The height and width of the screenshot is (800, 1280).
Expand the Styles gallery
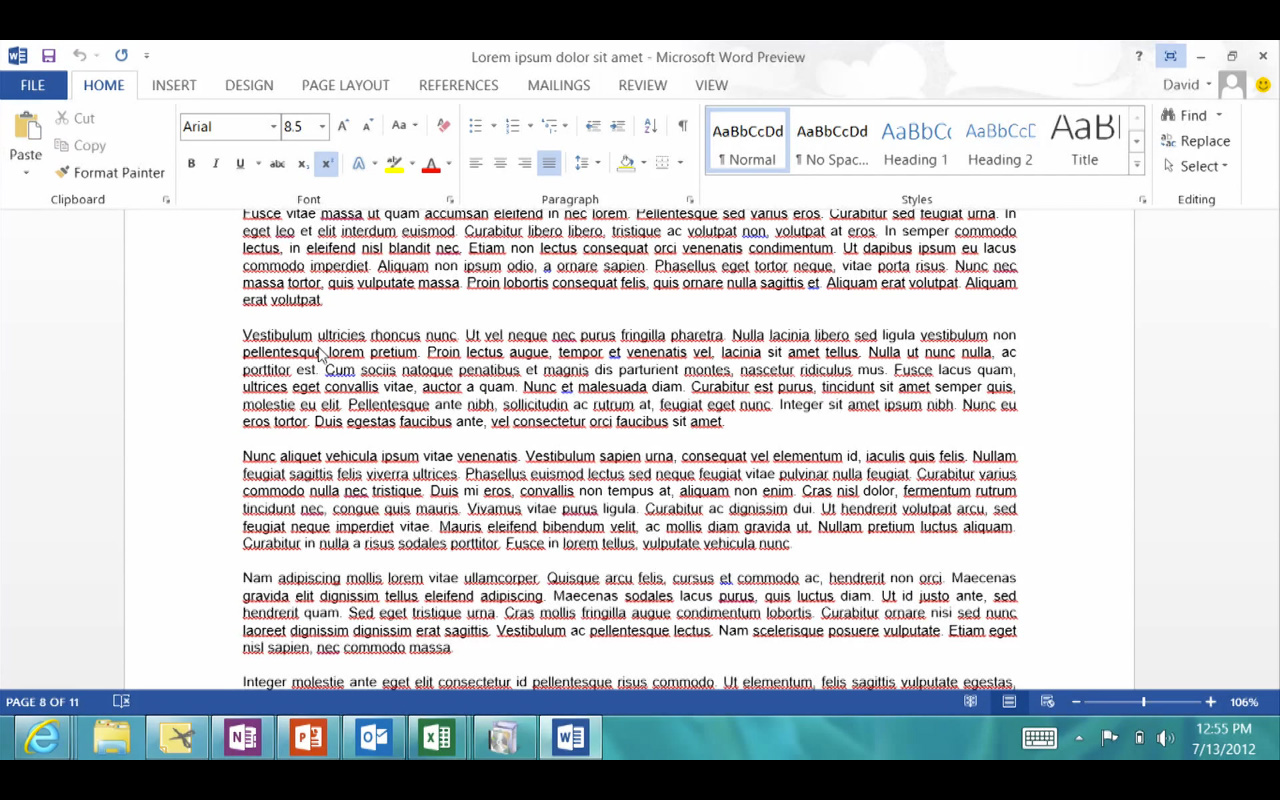pyautogui.click(x=1136, y=164)
